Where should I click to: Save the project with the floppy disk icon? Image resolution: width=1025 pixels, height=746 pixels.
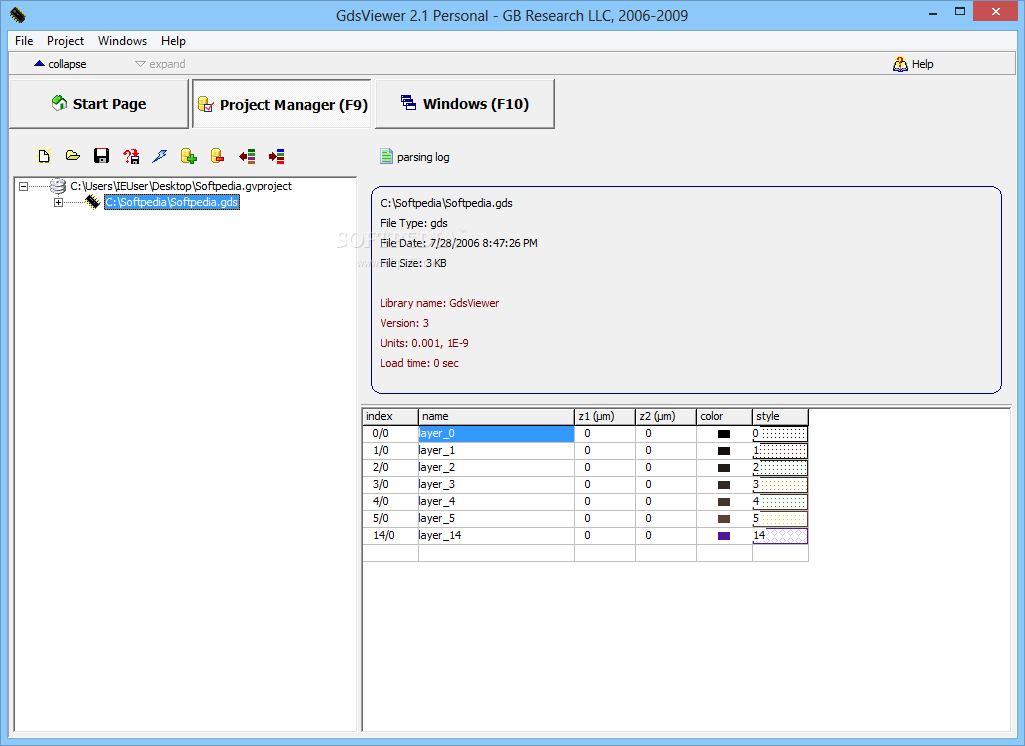pos(101,156)
